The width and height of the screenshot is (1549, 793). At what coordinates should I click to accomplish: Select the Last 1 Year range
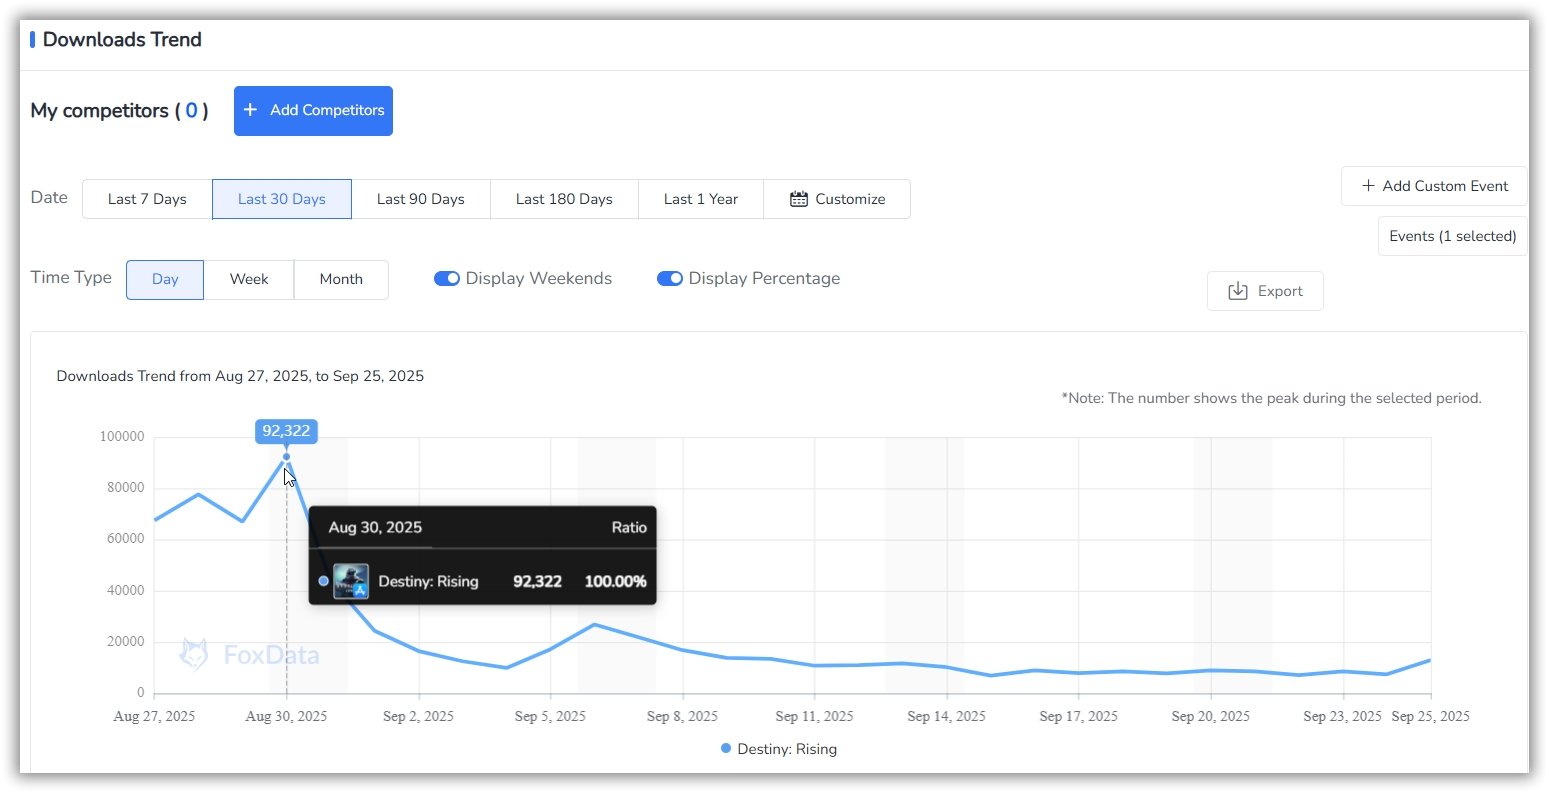[701, 199]
